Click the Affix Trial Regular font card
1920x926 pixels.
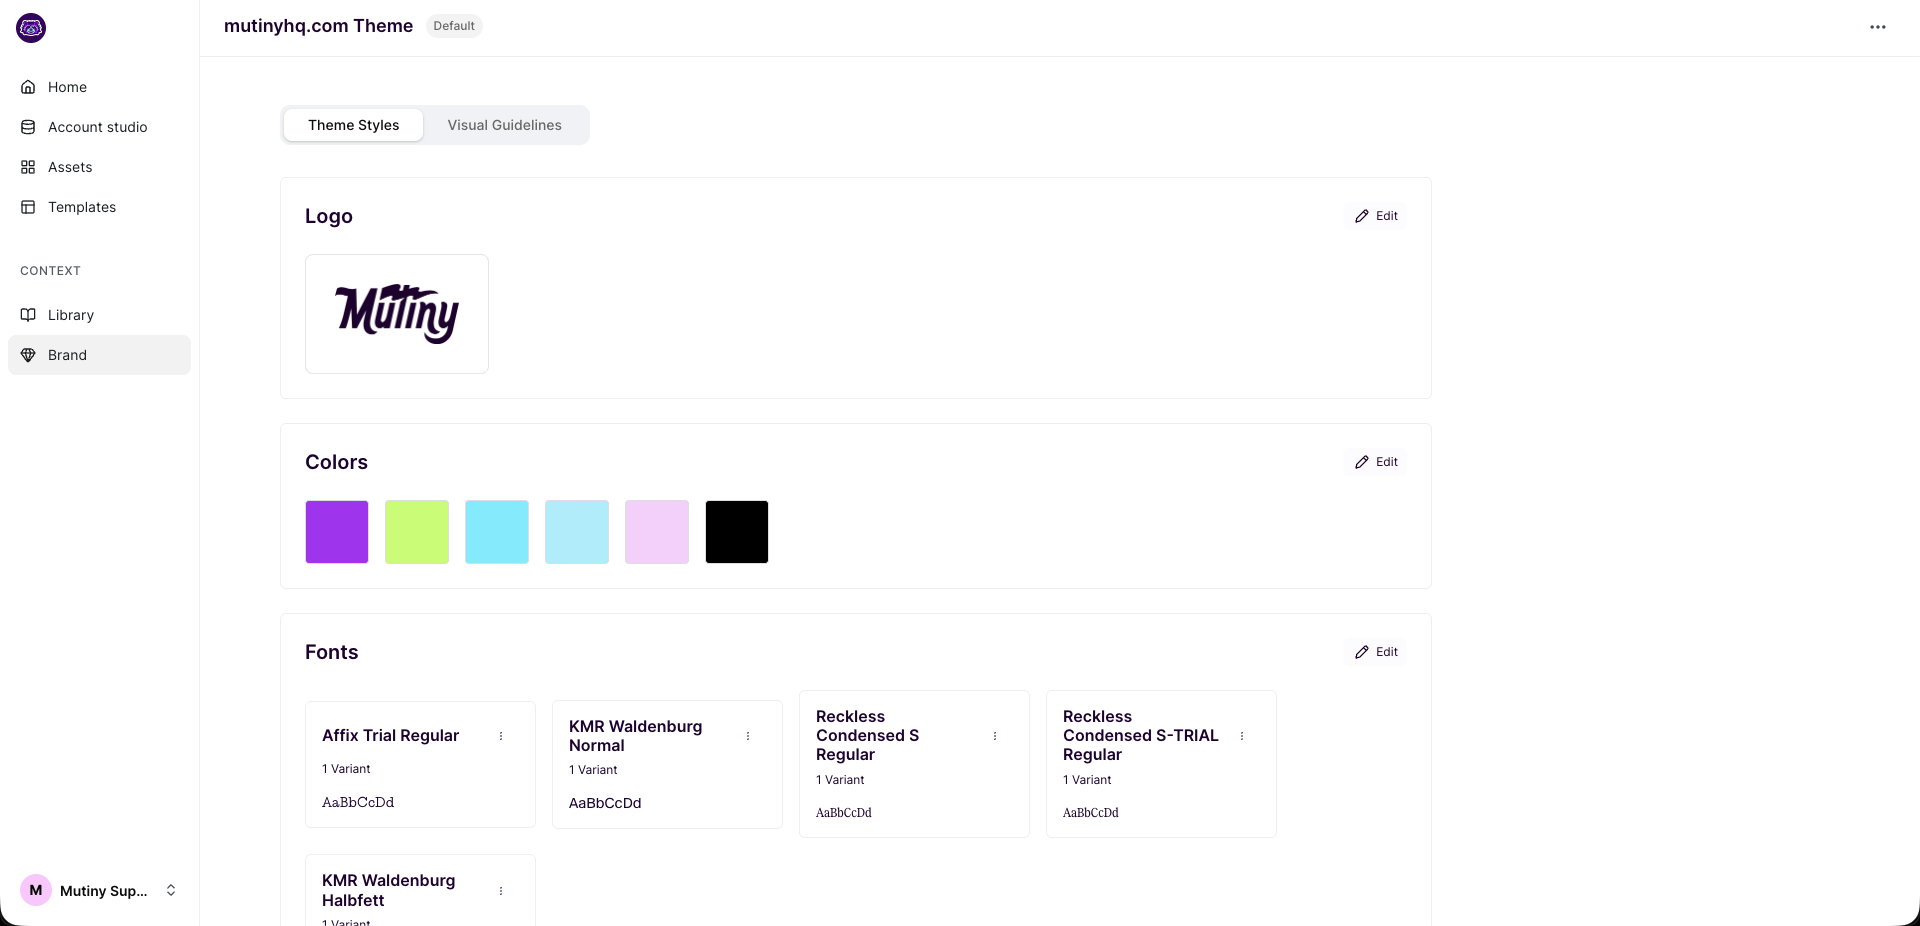pos(420,765)
